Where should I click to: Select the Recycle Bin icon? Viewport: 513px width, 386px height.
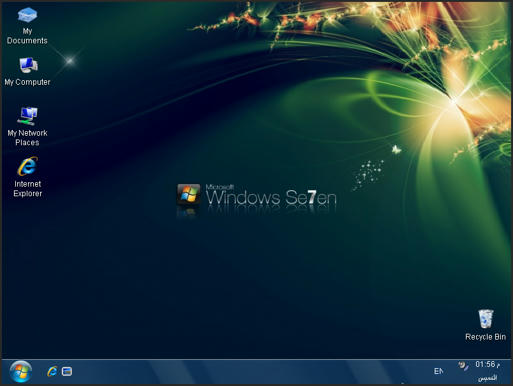pos(486,325)
